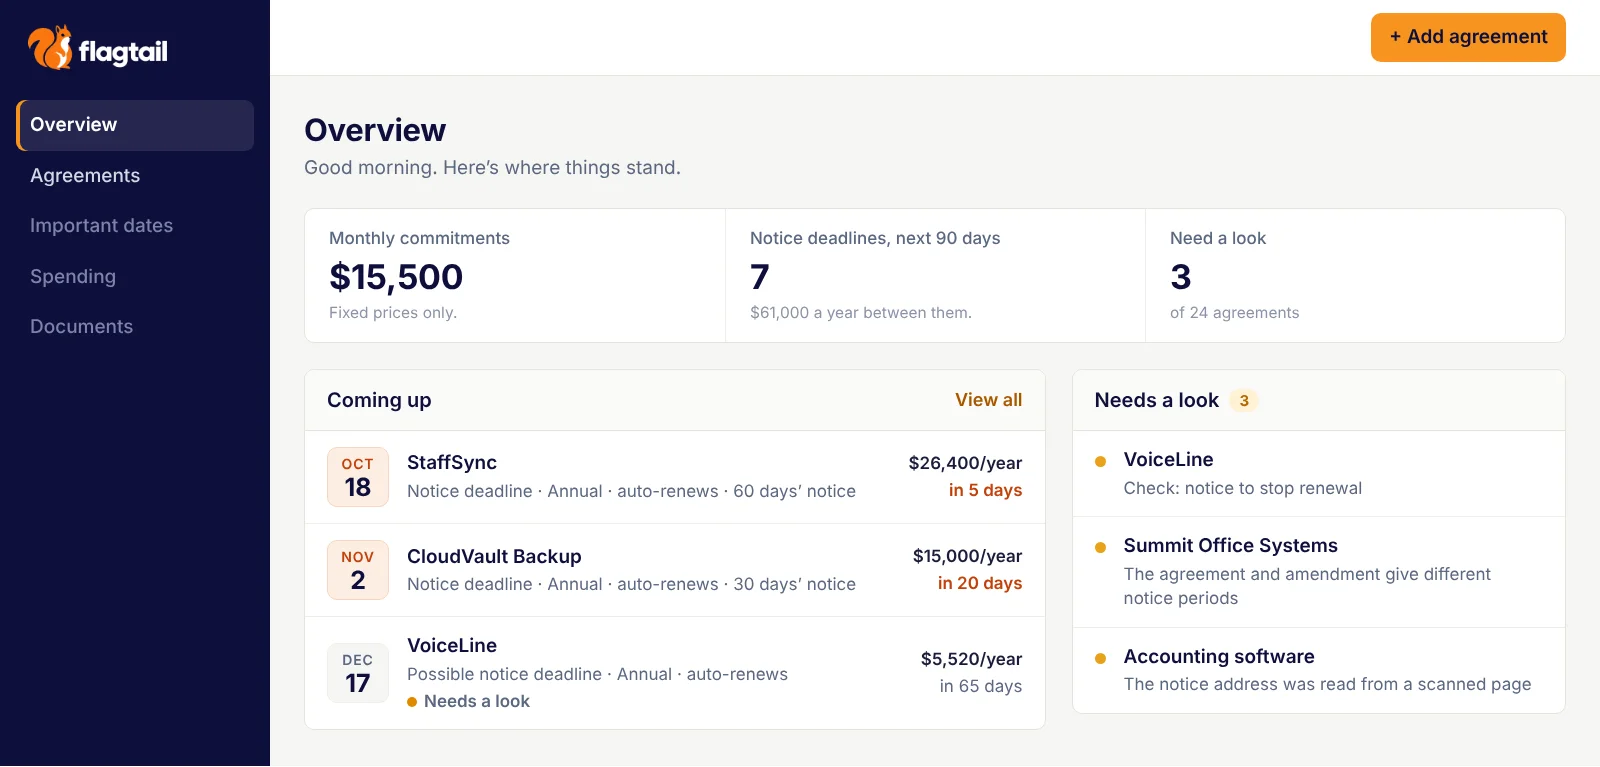The image size is (1600, 767).
Task: Click the Add agreement button
Action: (1468, 37)
